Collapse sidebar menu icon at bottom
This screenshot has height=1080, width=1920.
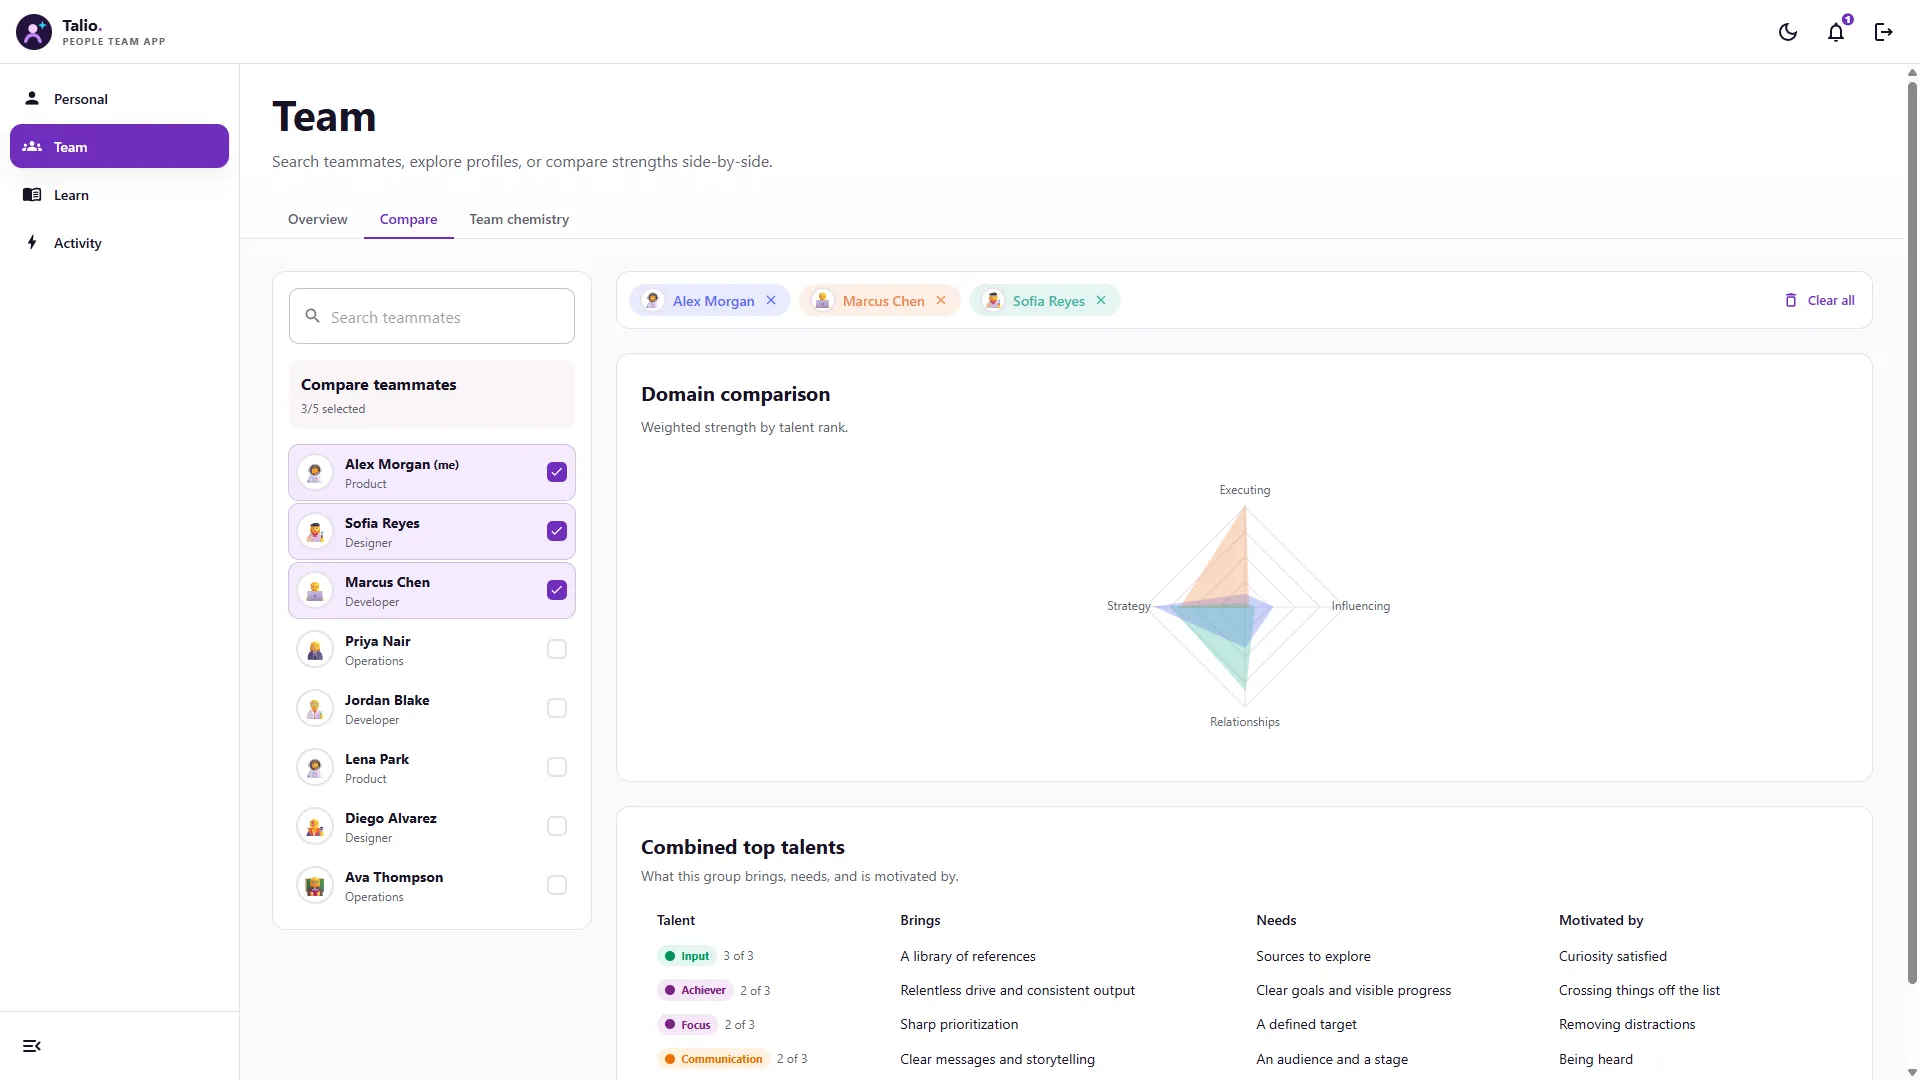point(32,1046)
